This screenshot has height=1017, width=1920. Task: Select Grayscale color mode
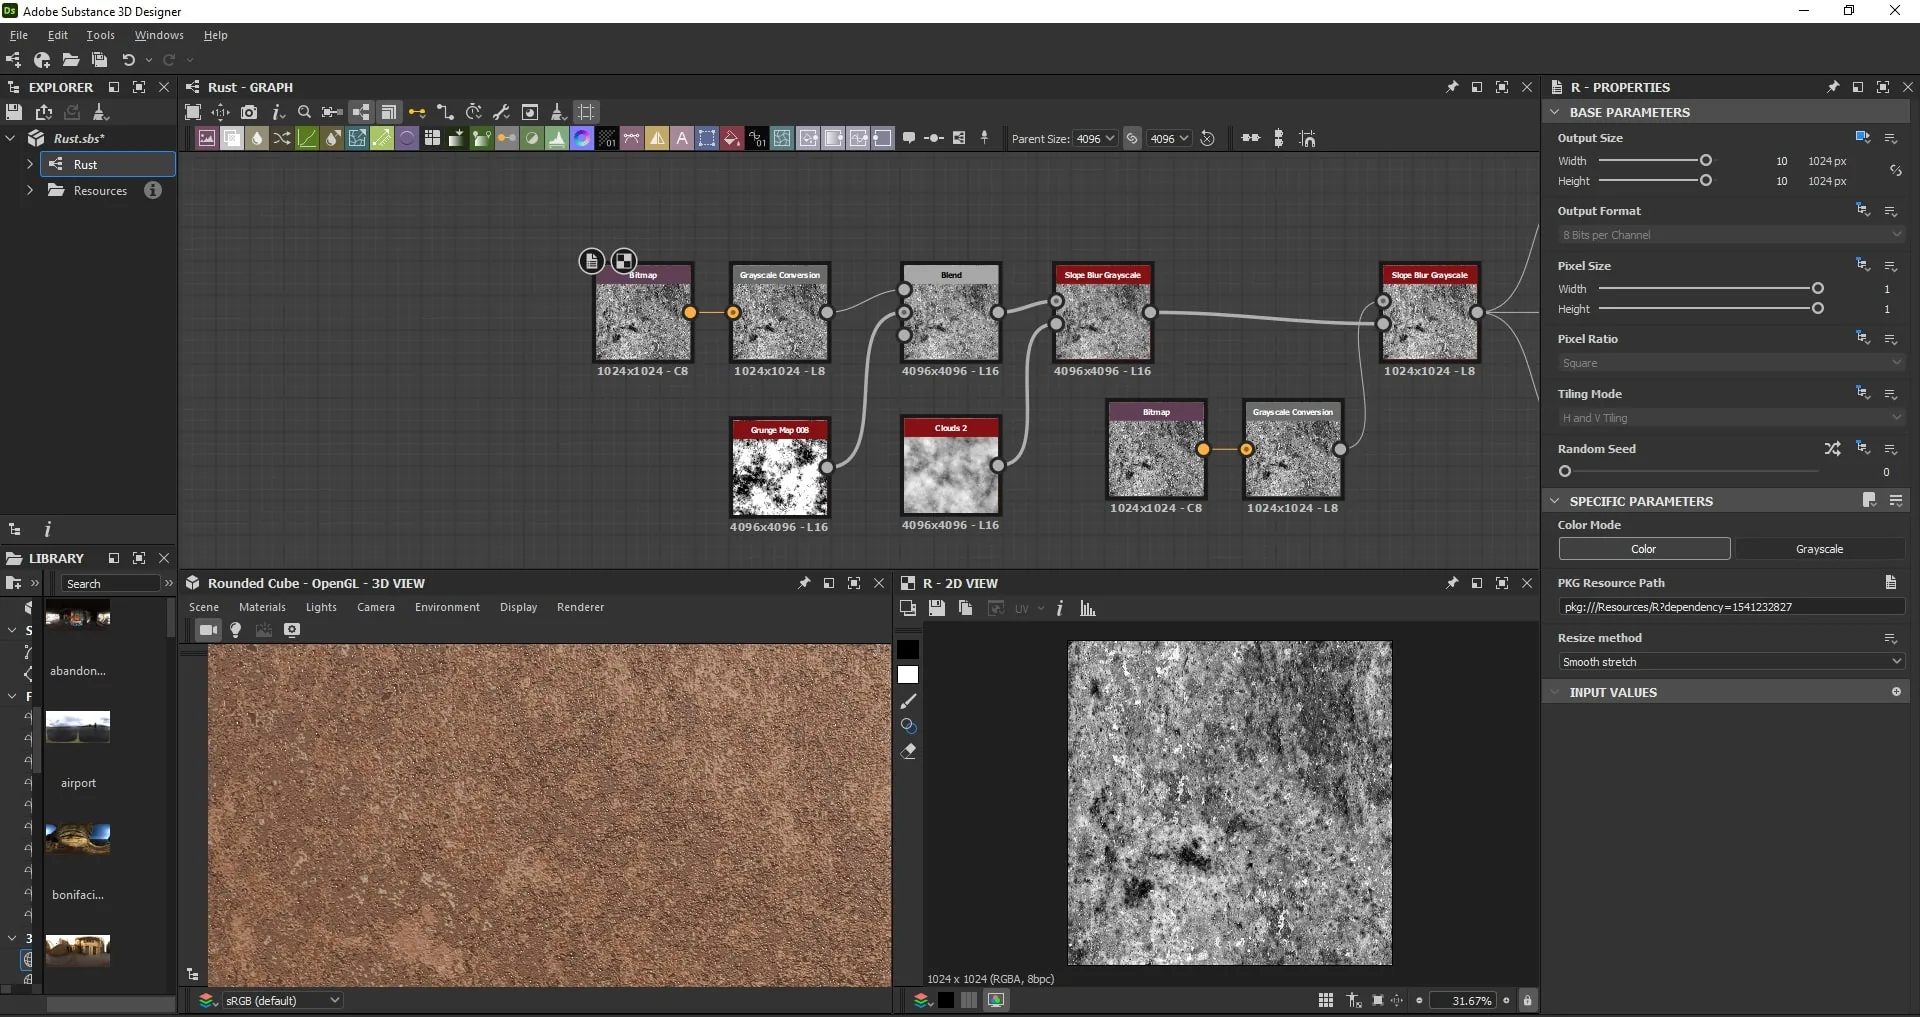click(x=1819, y=549)
